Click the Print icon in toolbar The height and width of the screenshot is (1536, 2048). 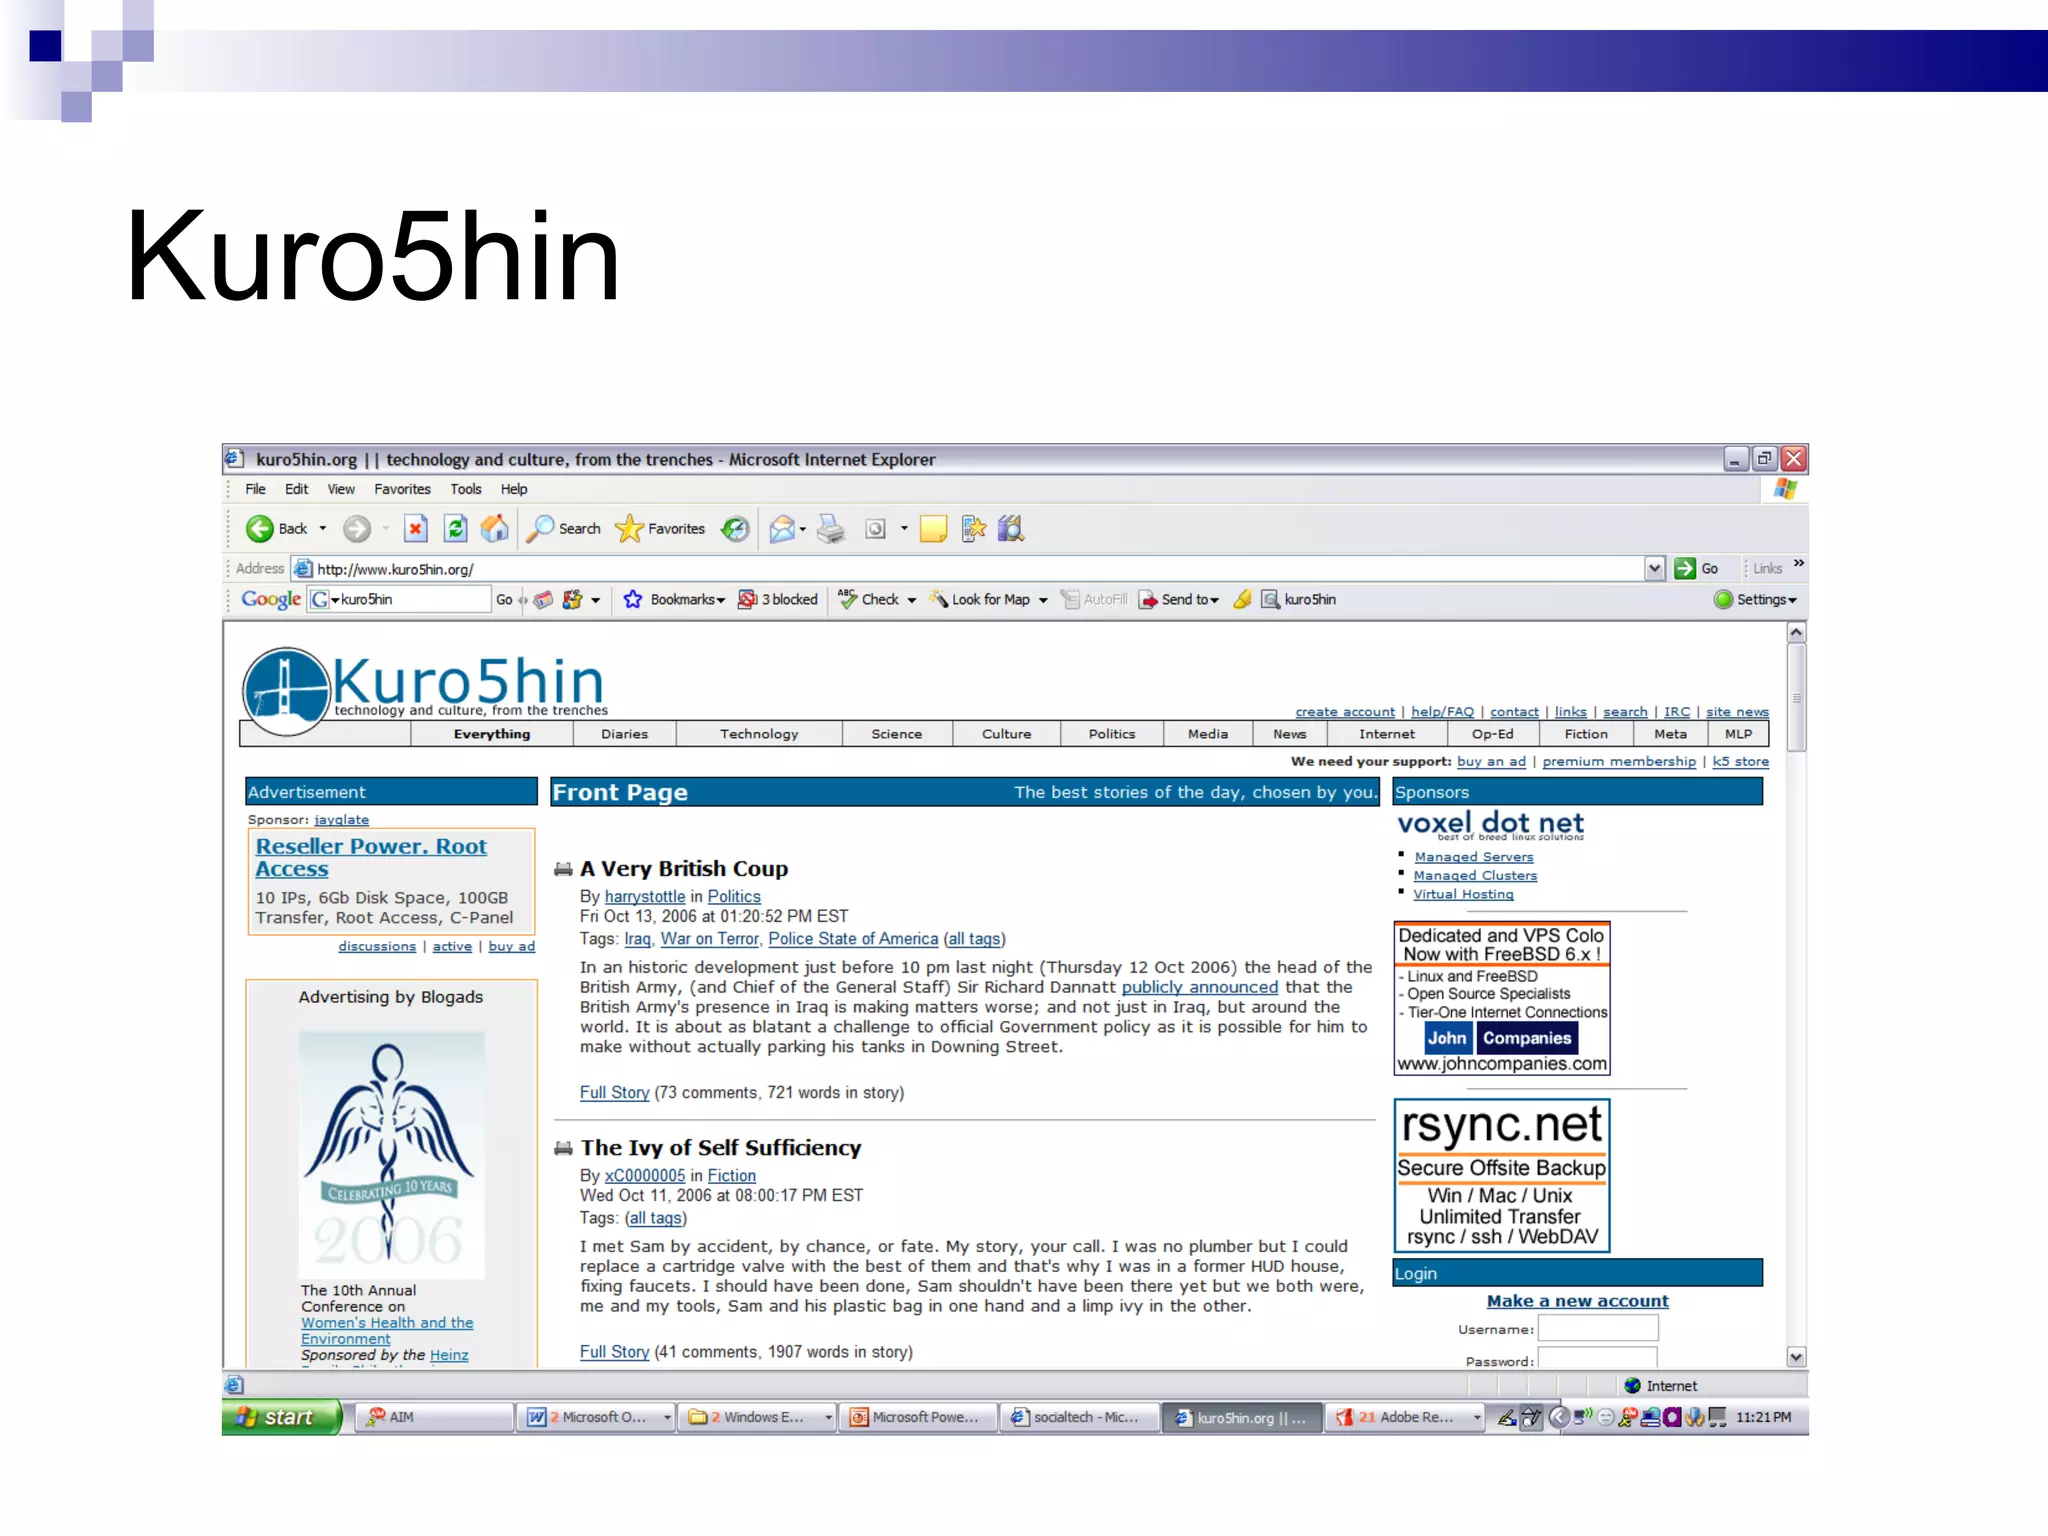point(830,528)
